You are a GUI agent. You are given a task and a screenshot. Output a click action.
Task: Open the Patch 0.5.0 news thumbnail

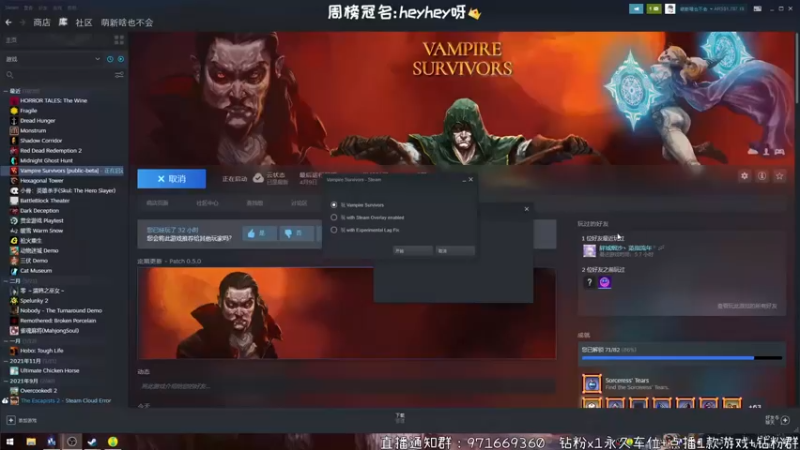346,313
